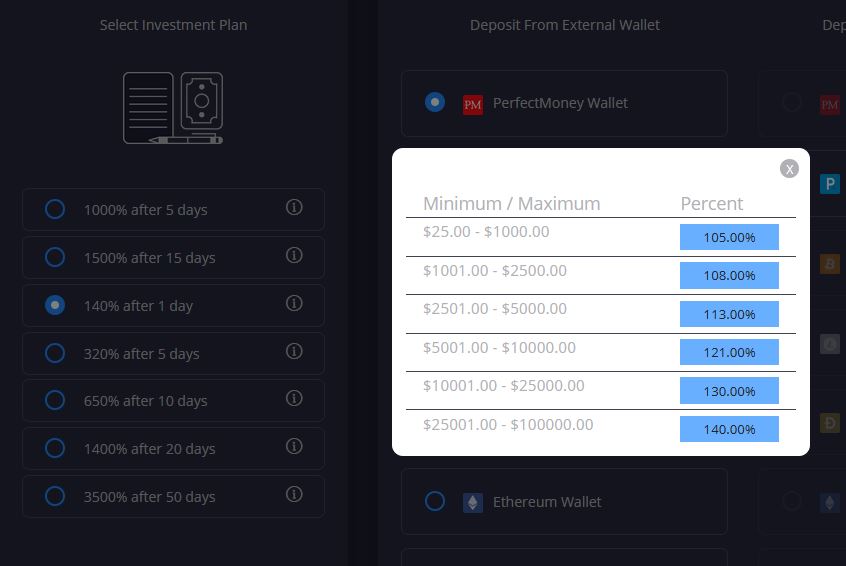The image size is (846, 566).
Task: Click the Ethereum logo icon
Action: point(473,502)
